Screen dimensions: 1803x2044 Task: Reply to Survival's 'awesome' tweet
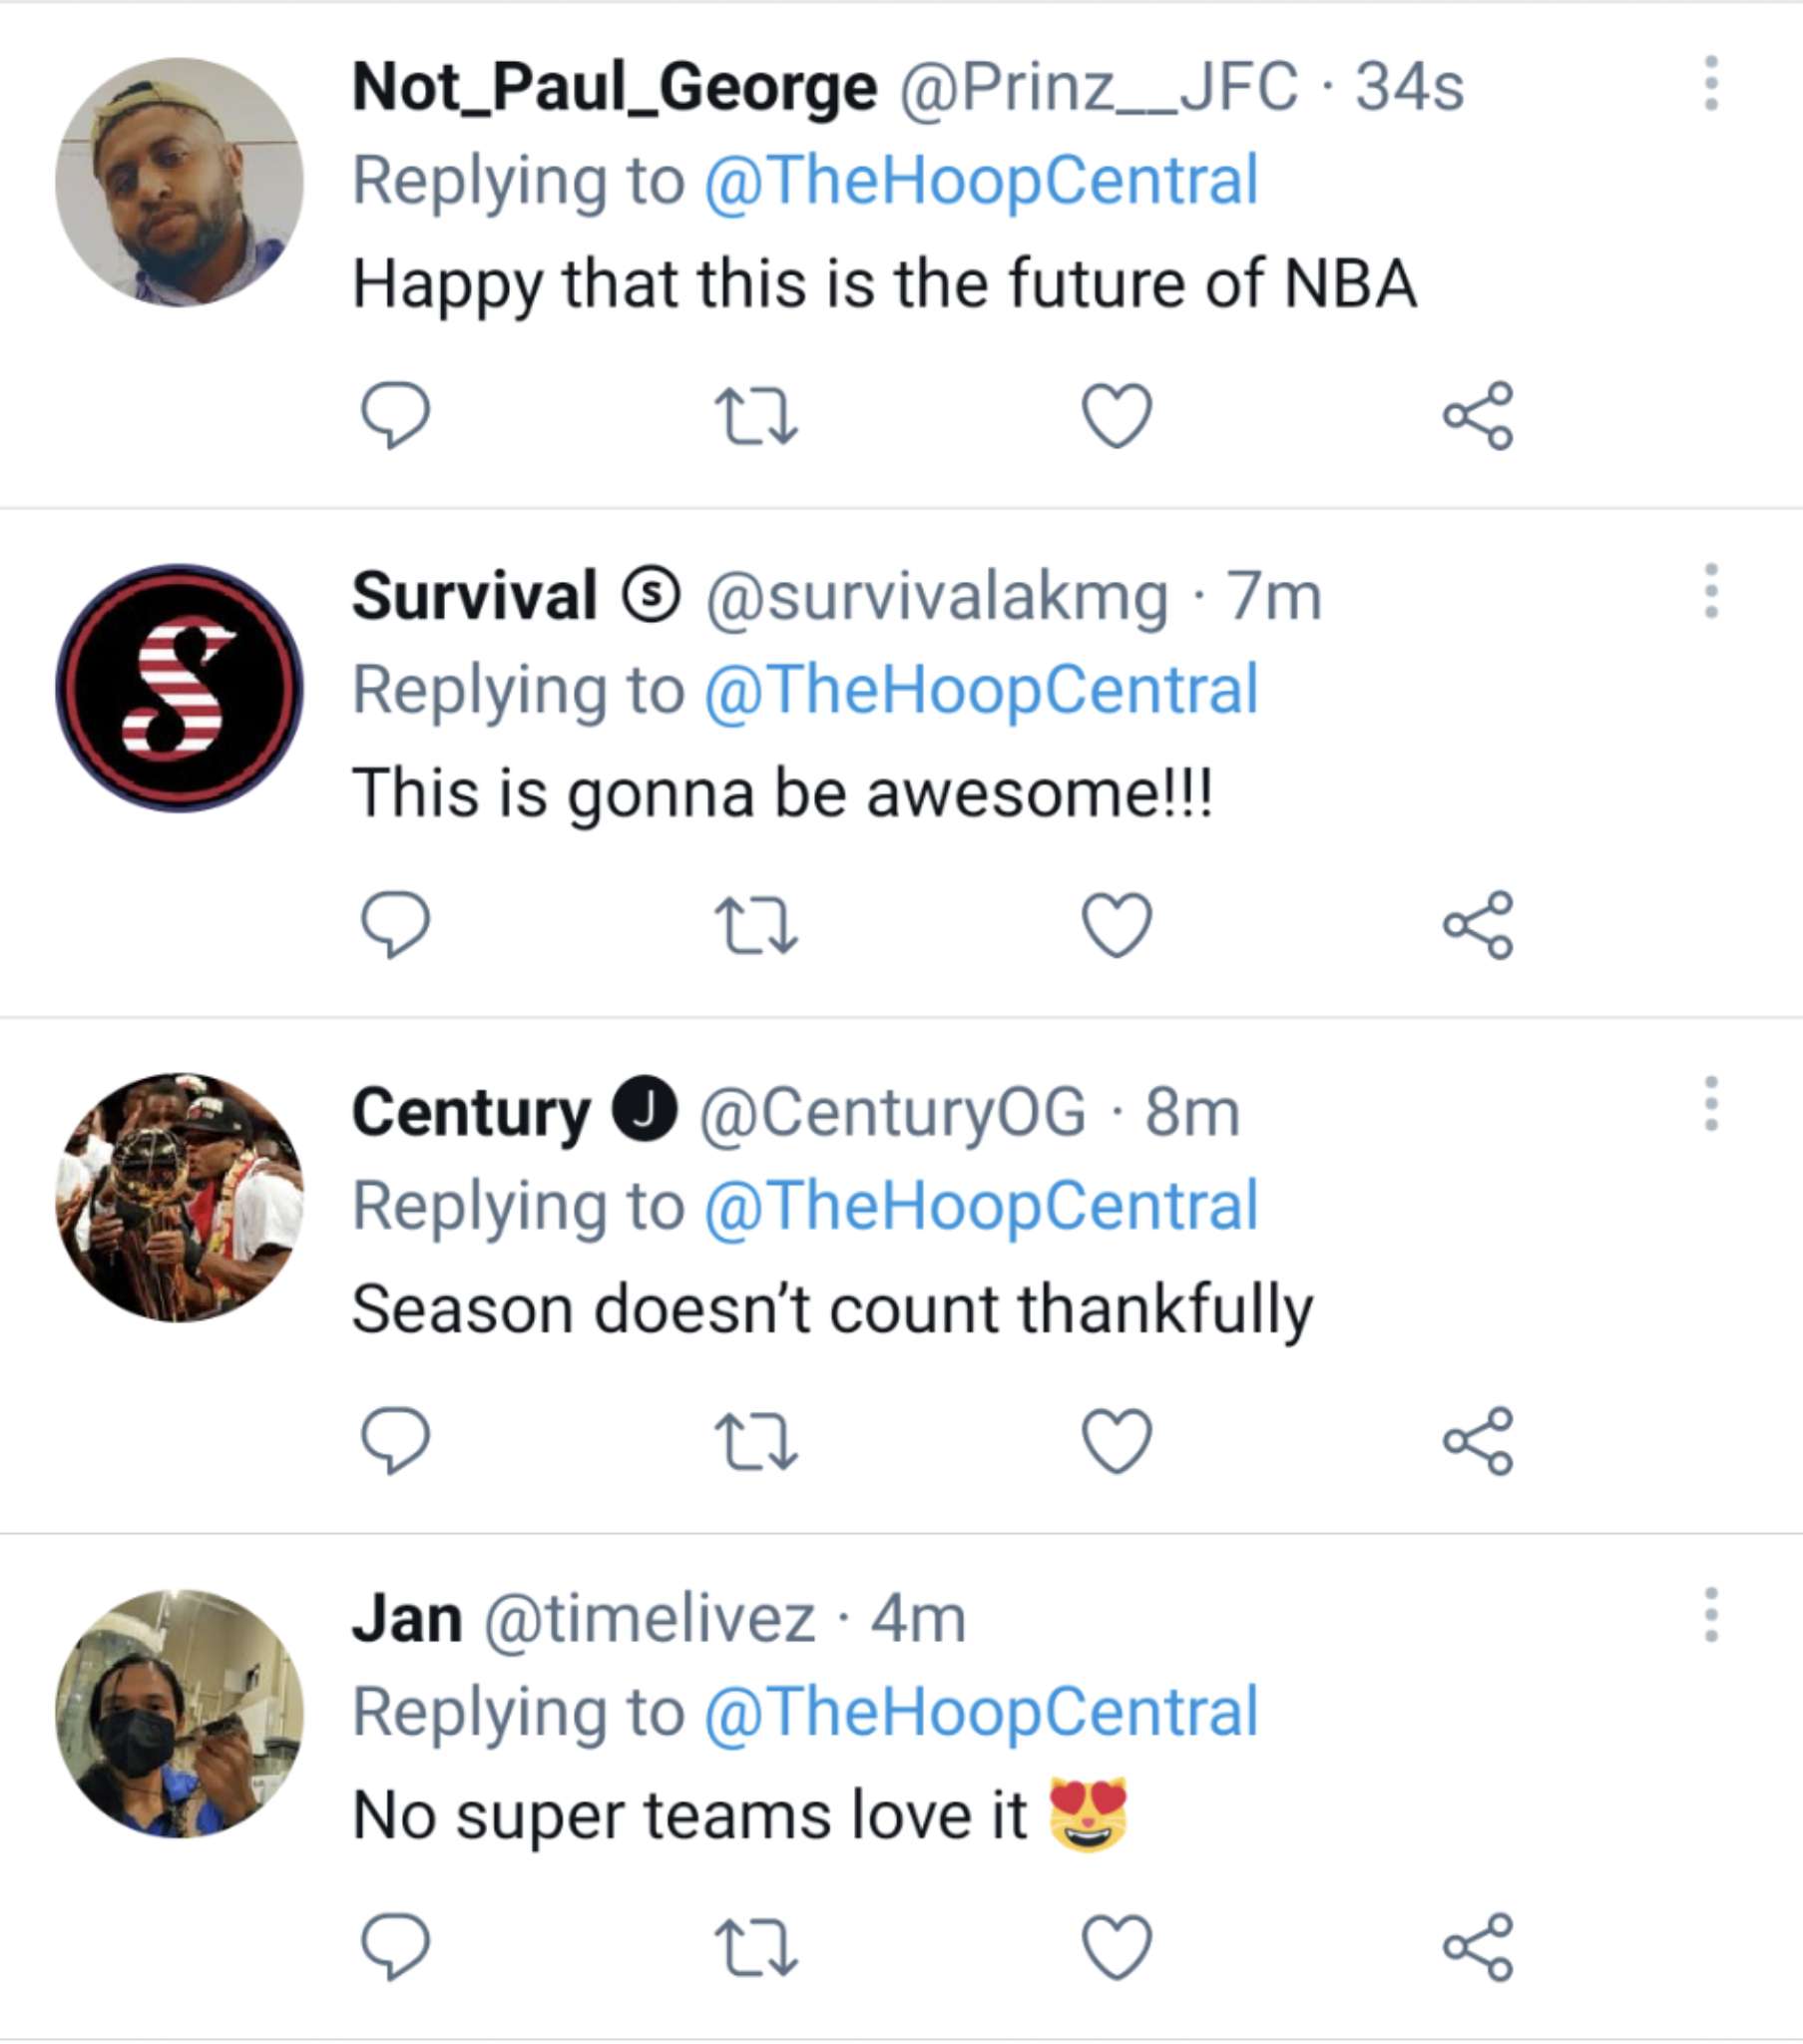click(x=395, y=924)
